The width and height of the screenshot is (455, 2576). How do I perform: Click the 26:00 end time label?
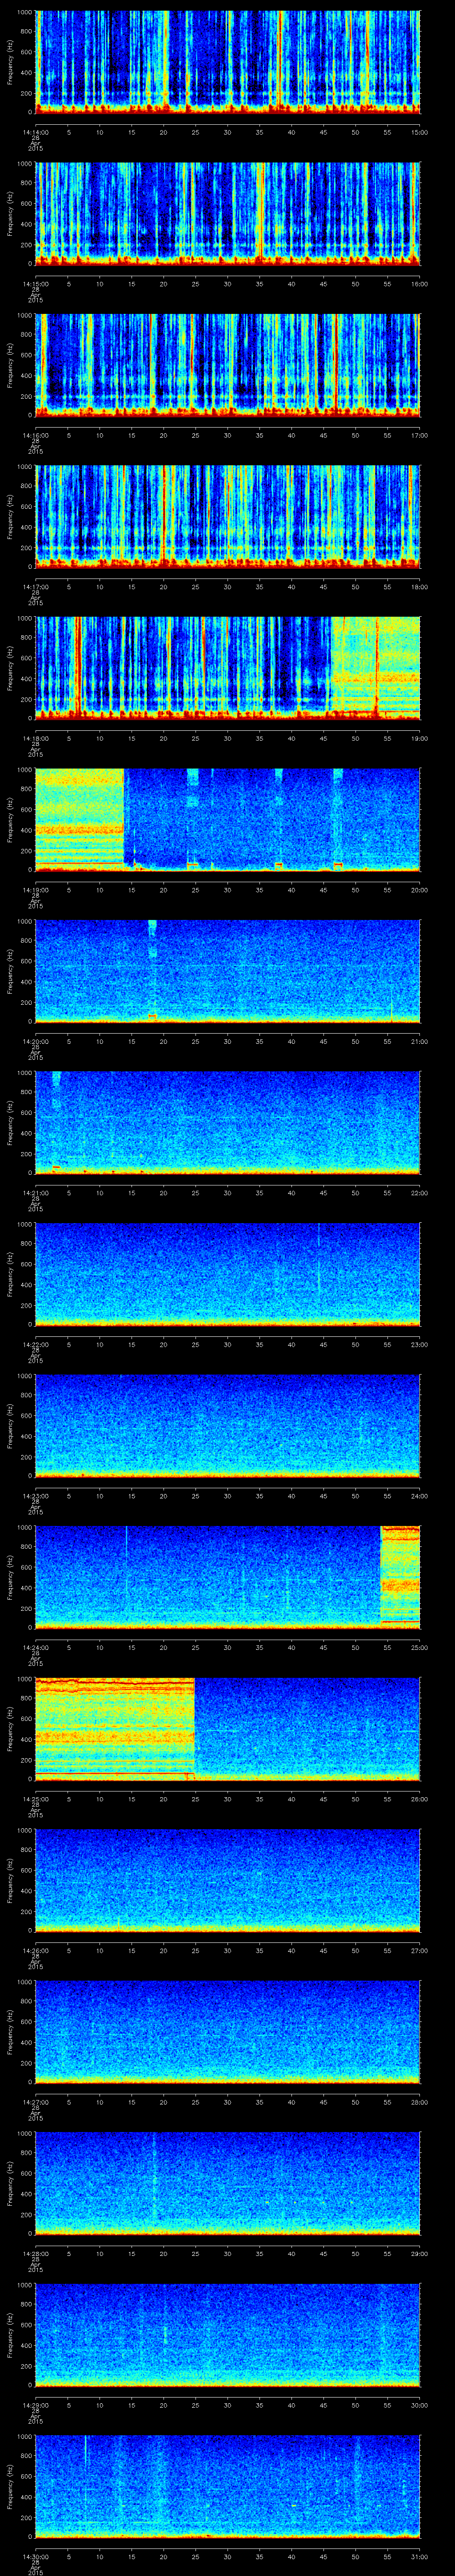(419, 1799)
